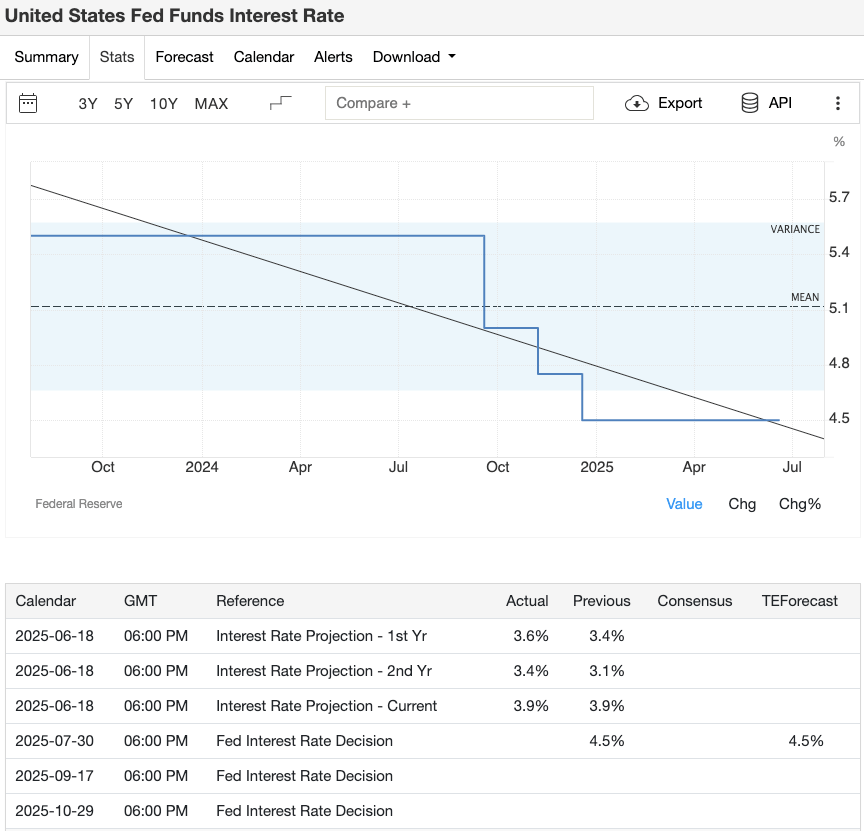This screenshot has height=831, width=864.
Task: Export the chart using the cloud icon
Action: pyautogui.click(x=636, y=103)
